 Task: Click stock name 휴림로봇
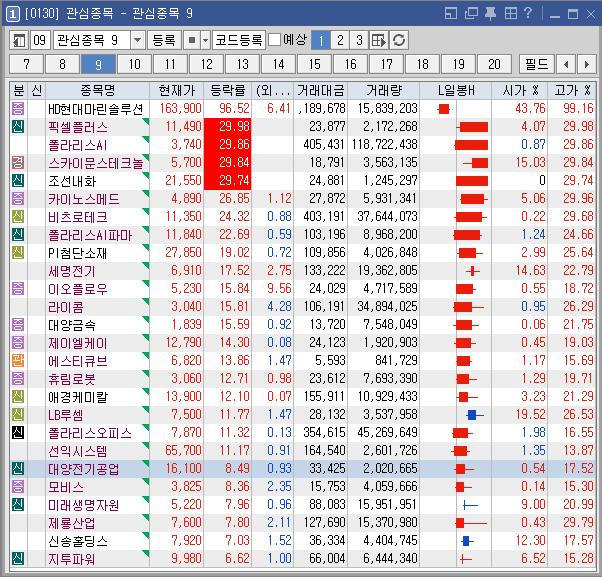click(x=72, y=379)
